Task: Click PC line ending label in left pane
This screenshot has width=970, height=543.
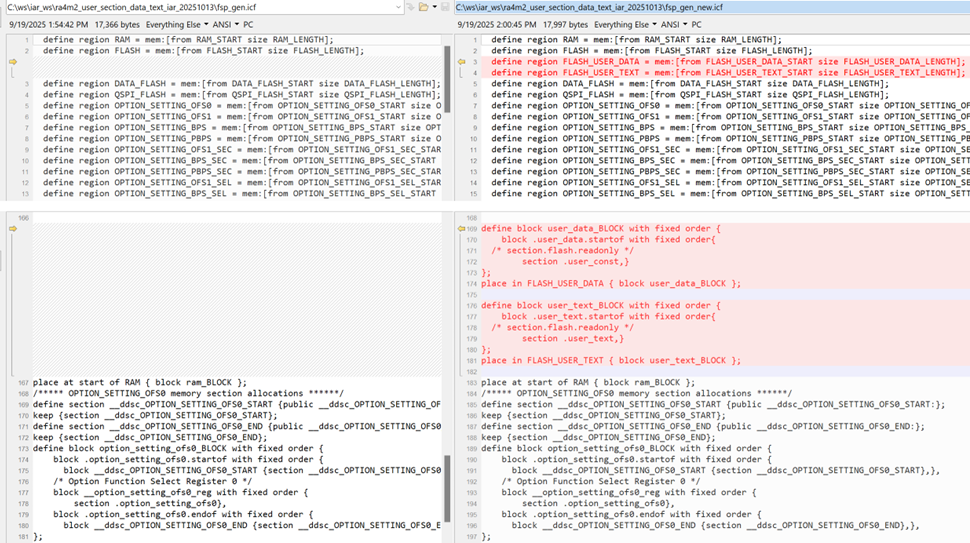Action: 248,25
